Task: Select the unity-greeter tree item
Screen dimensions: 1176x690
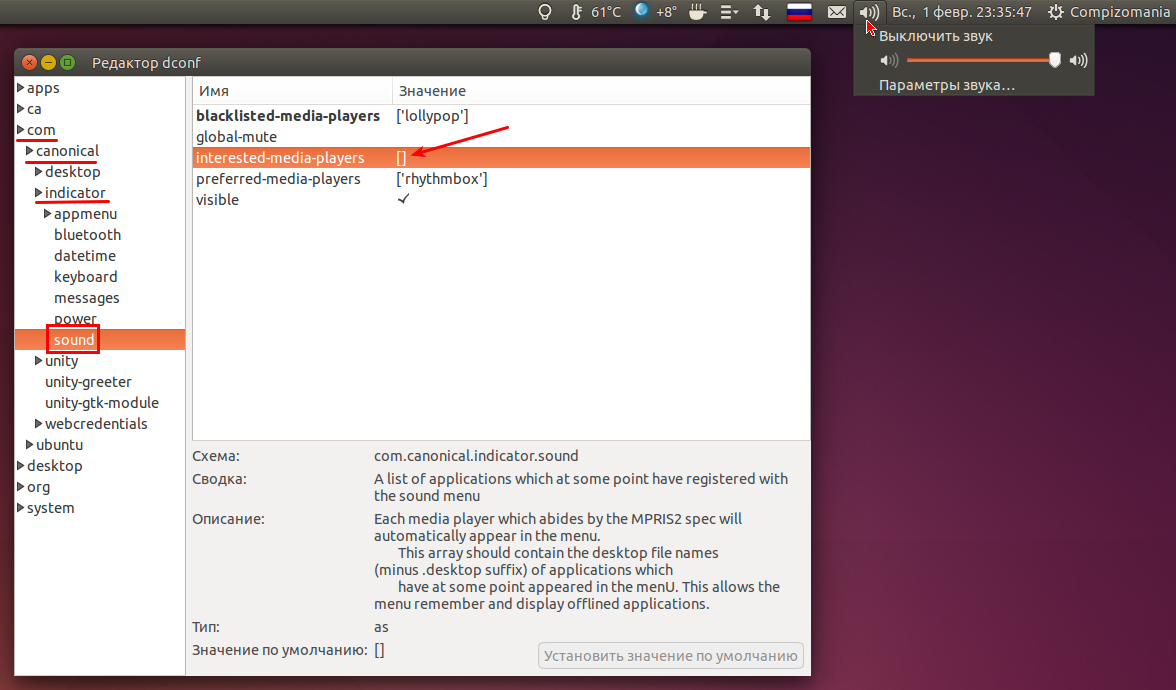Action: pyautogui.click(x=88, y=382)
